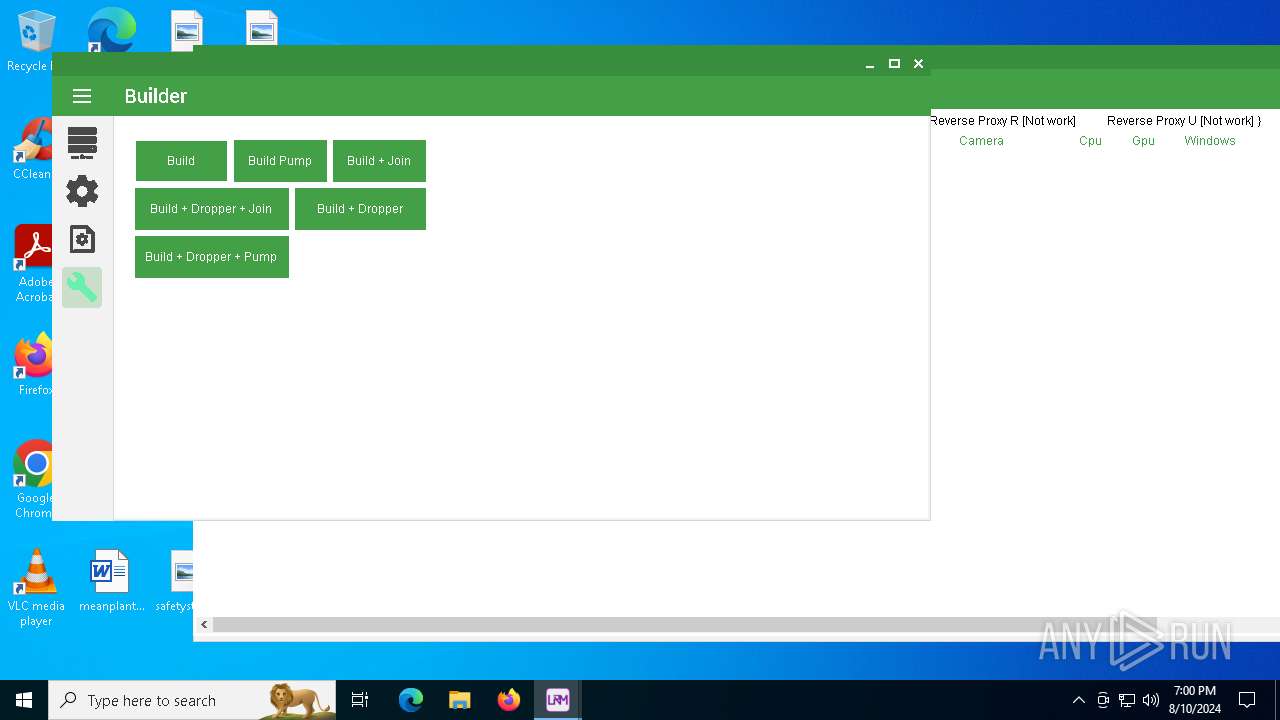Open the Windows Start menu
This screenshot has width=1280, height=720.
24,700
